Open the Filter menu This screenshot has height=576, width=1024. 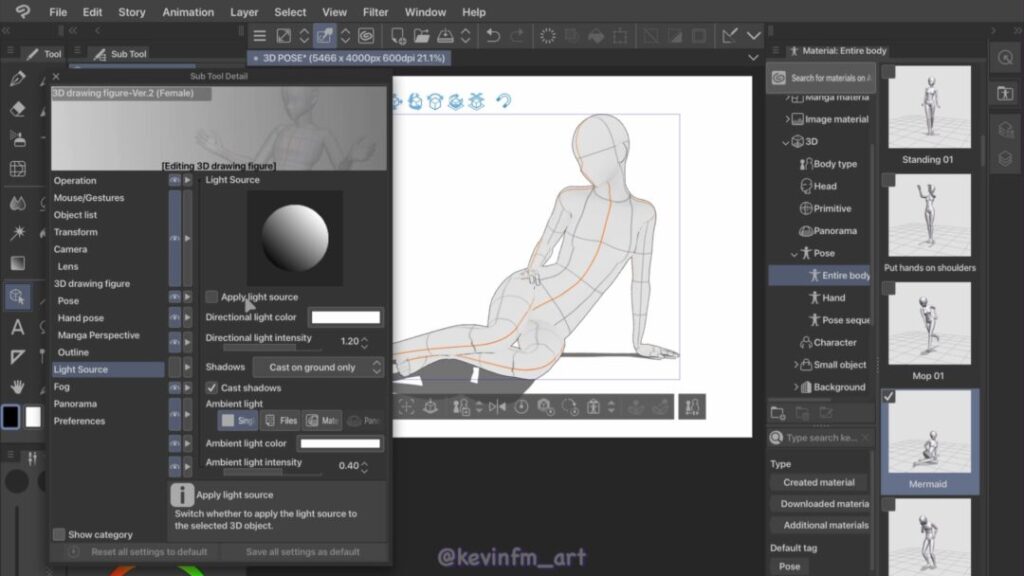[376, 12]
